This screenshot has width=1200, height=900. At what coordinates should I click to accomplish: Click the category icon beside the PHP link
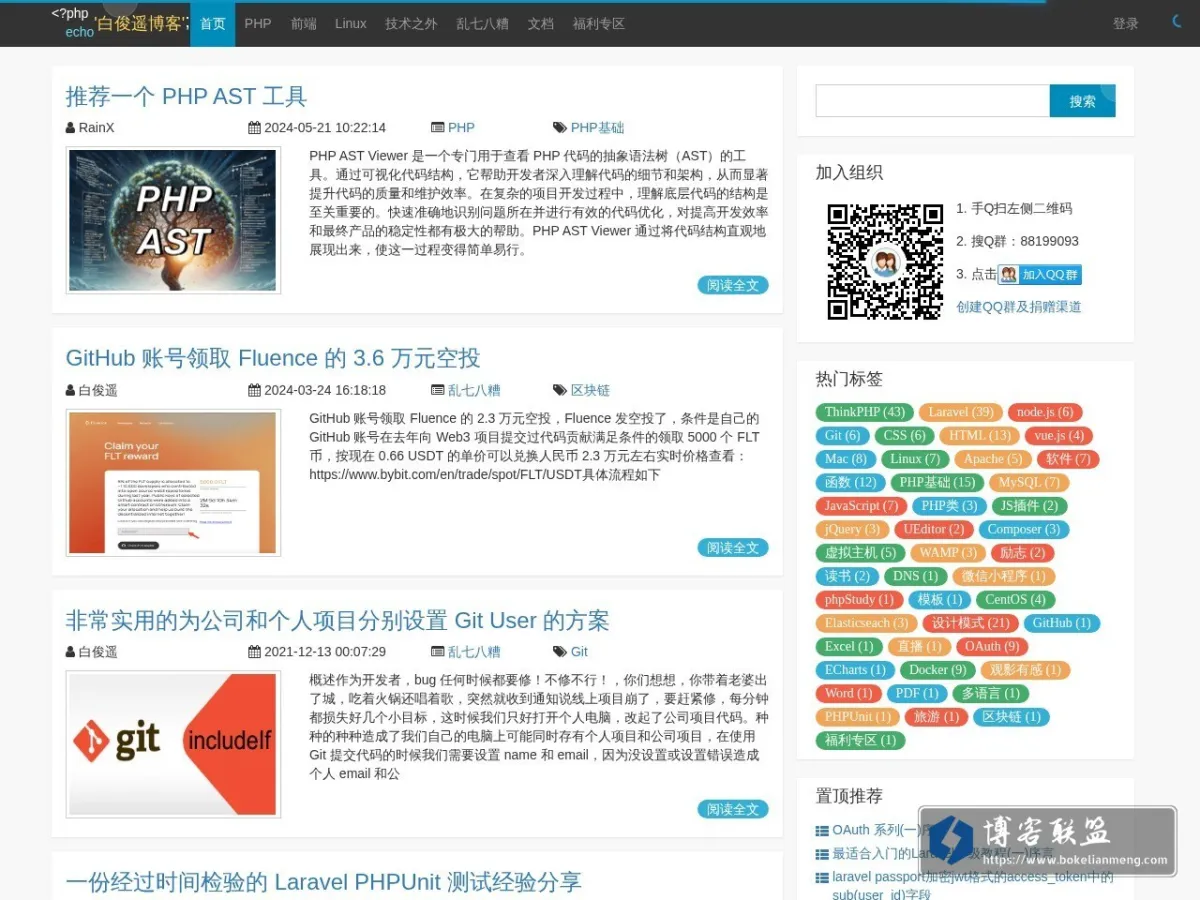pos(437,128)
